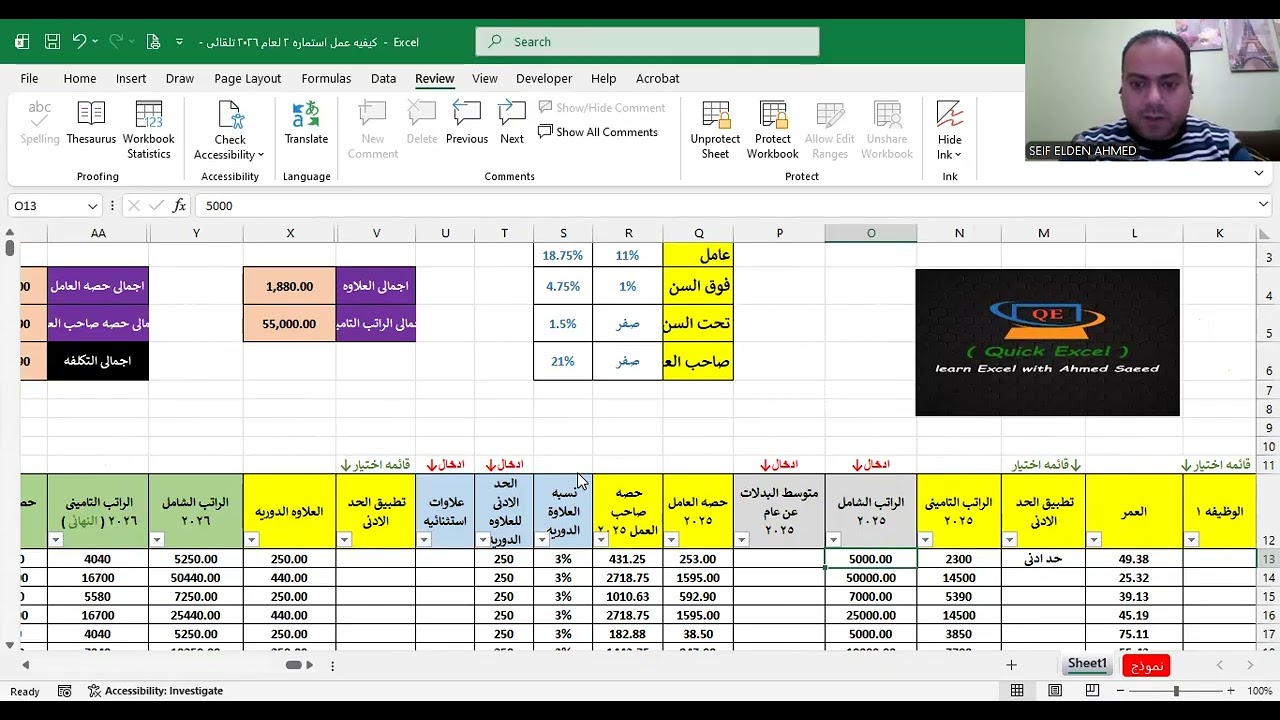Run the Check Accessibility tool
This screenshot has width=1280, height=720.
pos(229,131)
